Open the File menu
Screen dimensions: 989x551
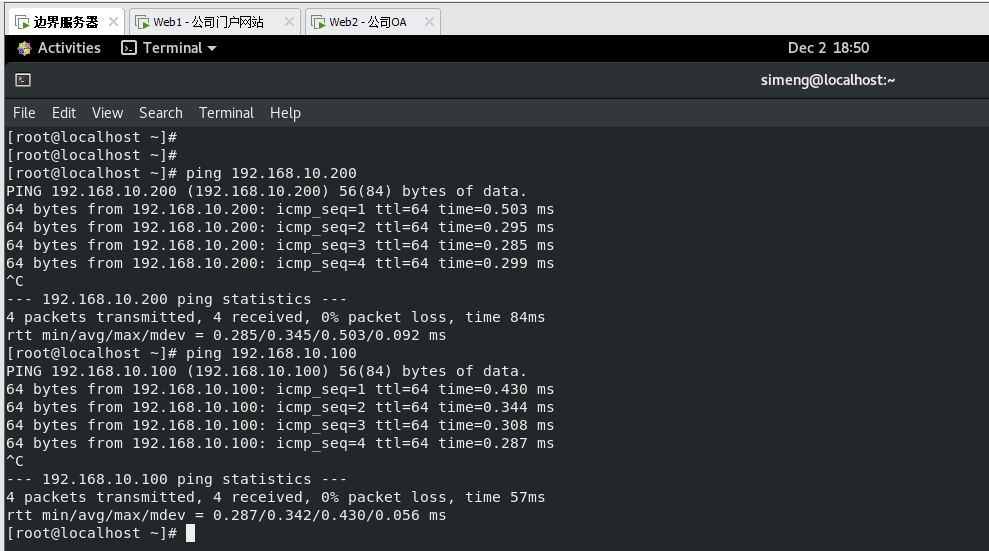[x=24, y=113]
